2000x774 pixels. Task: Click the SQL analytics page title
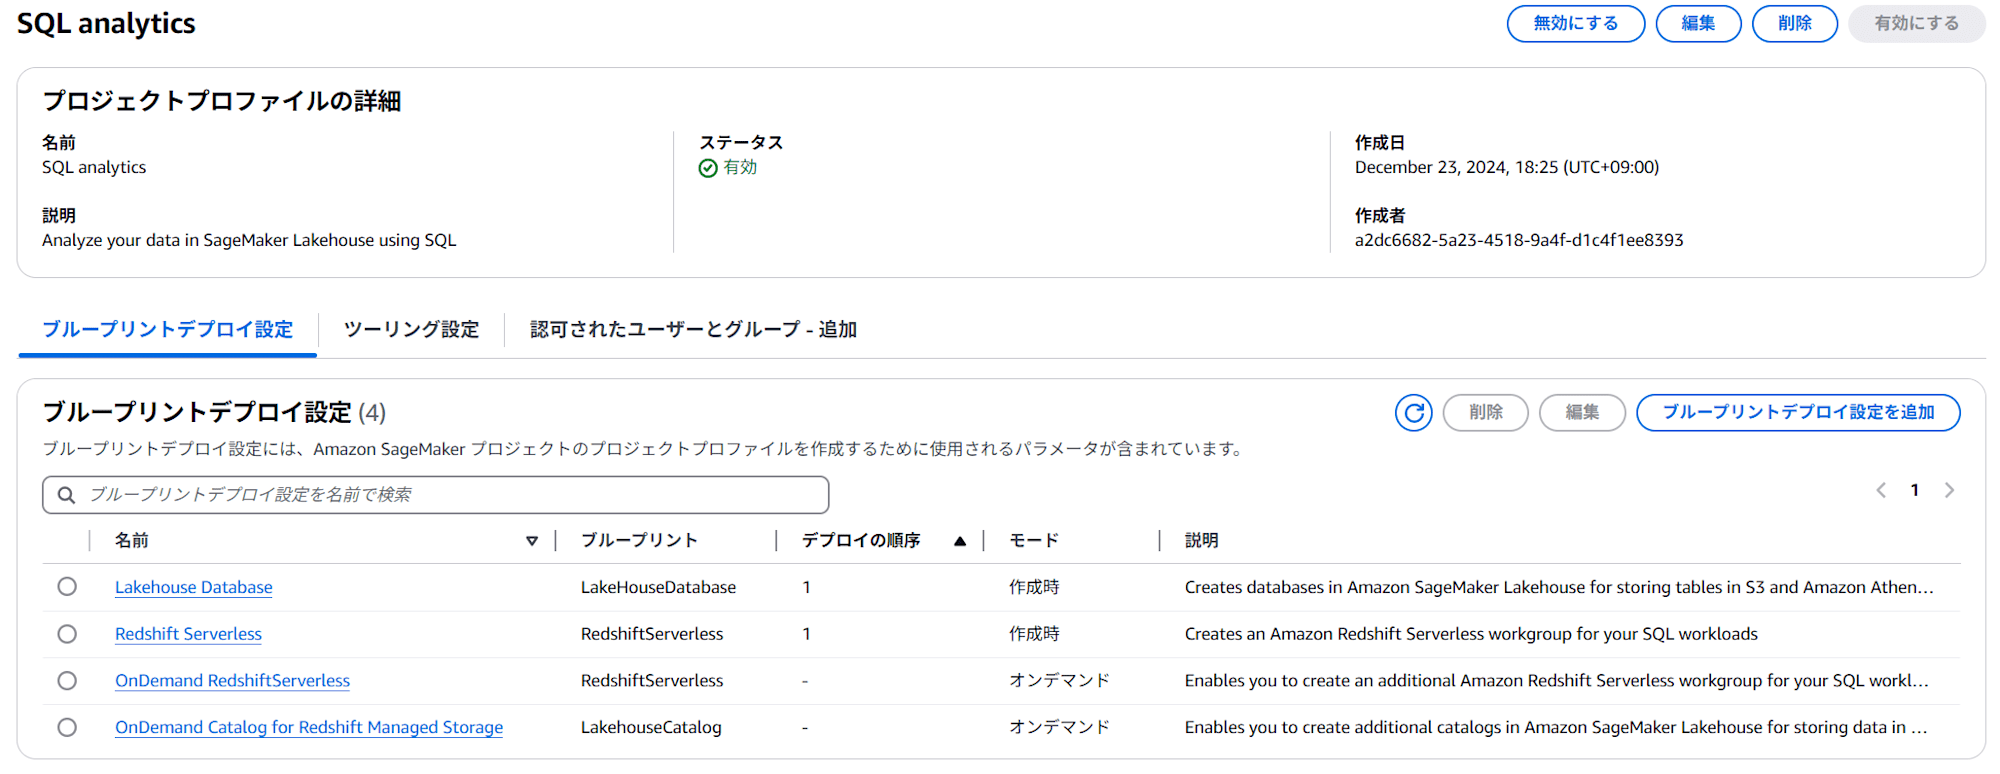[106, 23]
